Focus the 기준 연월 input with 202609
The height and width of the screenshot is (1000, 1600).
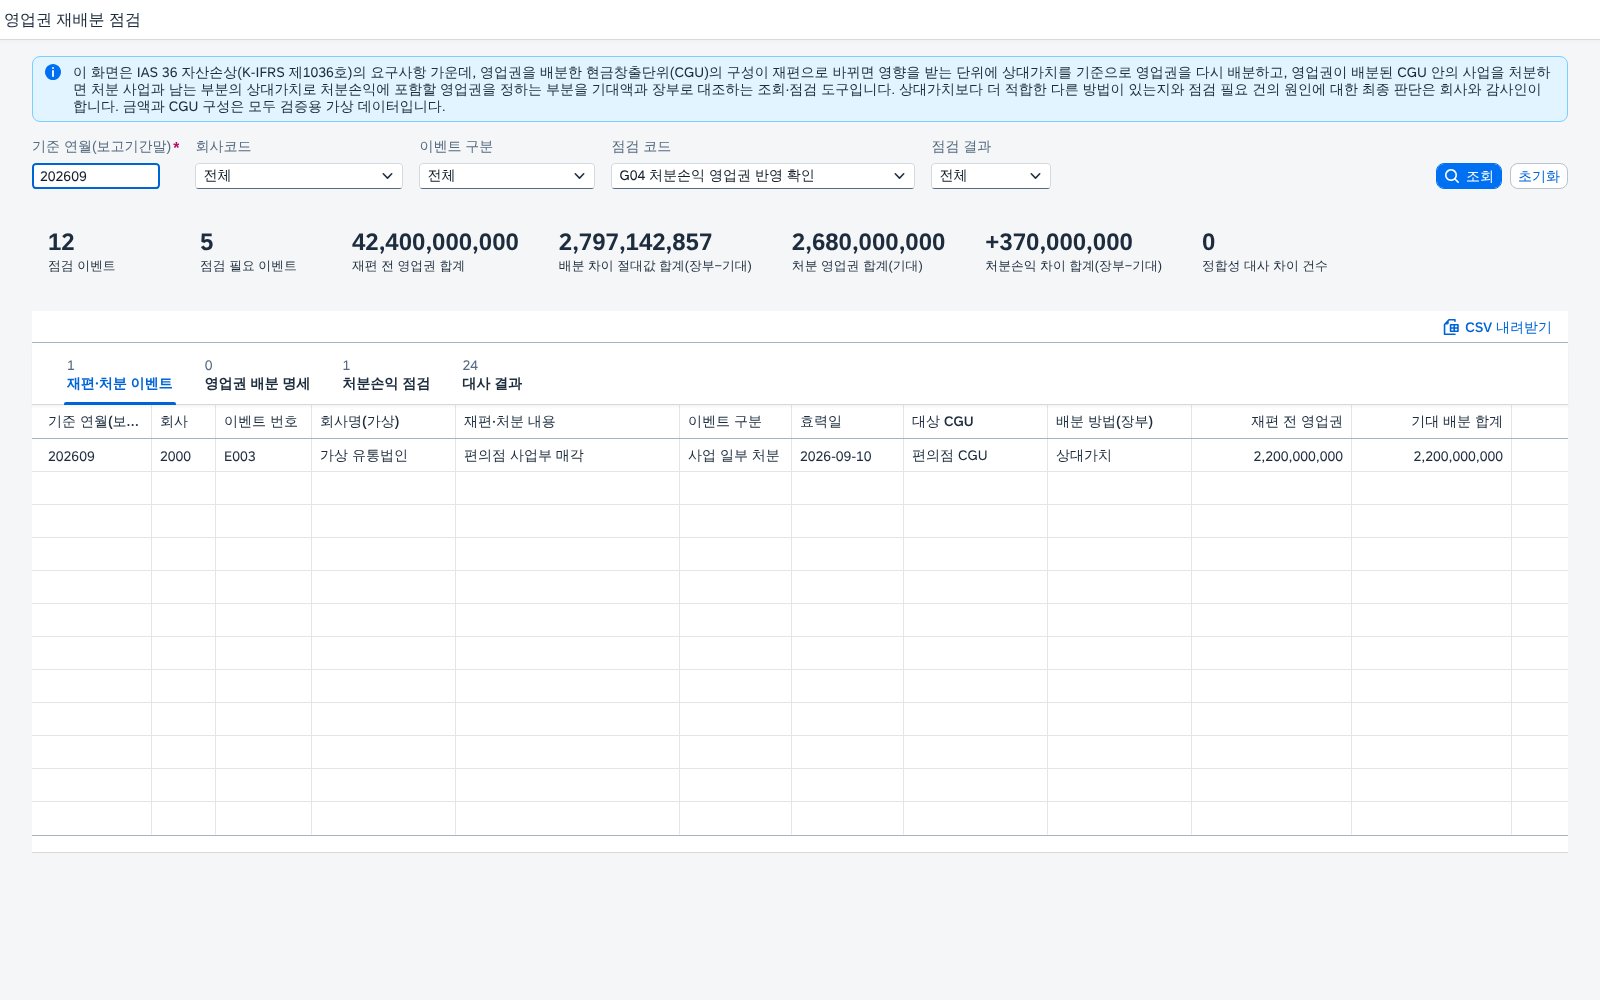tap(96, 176)
